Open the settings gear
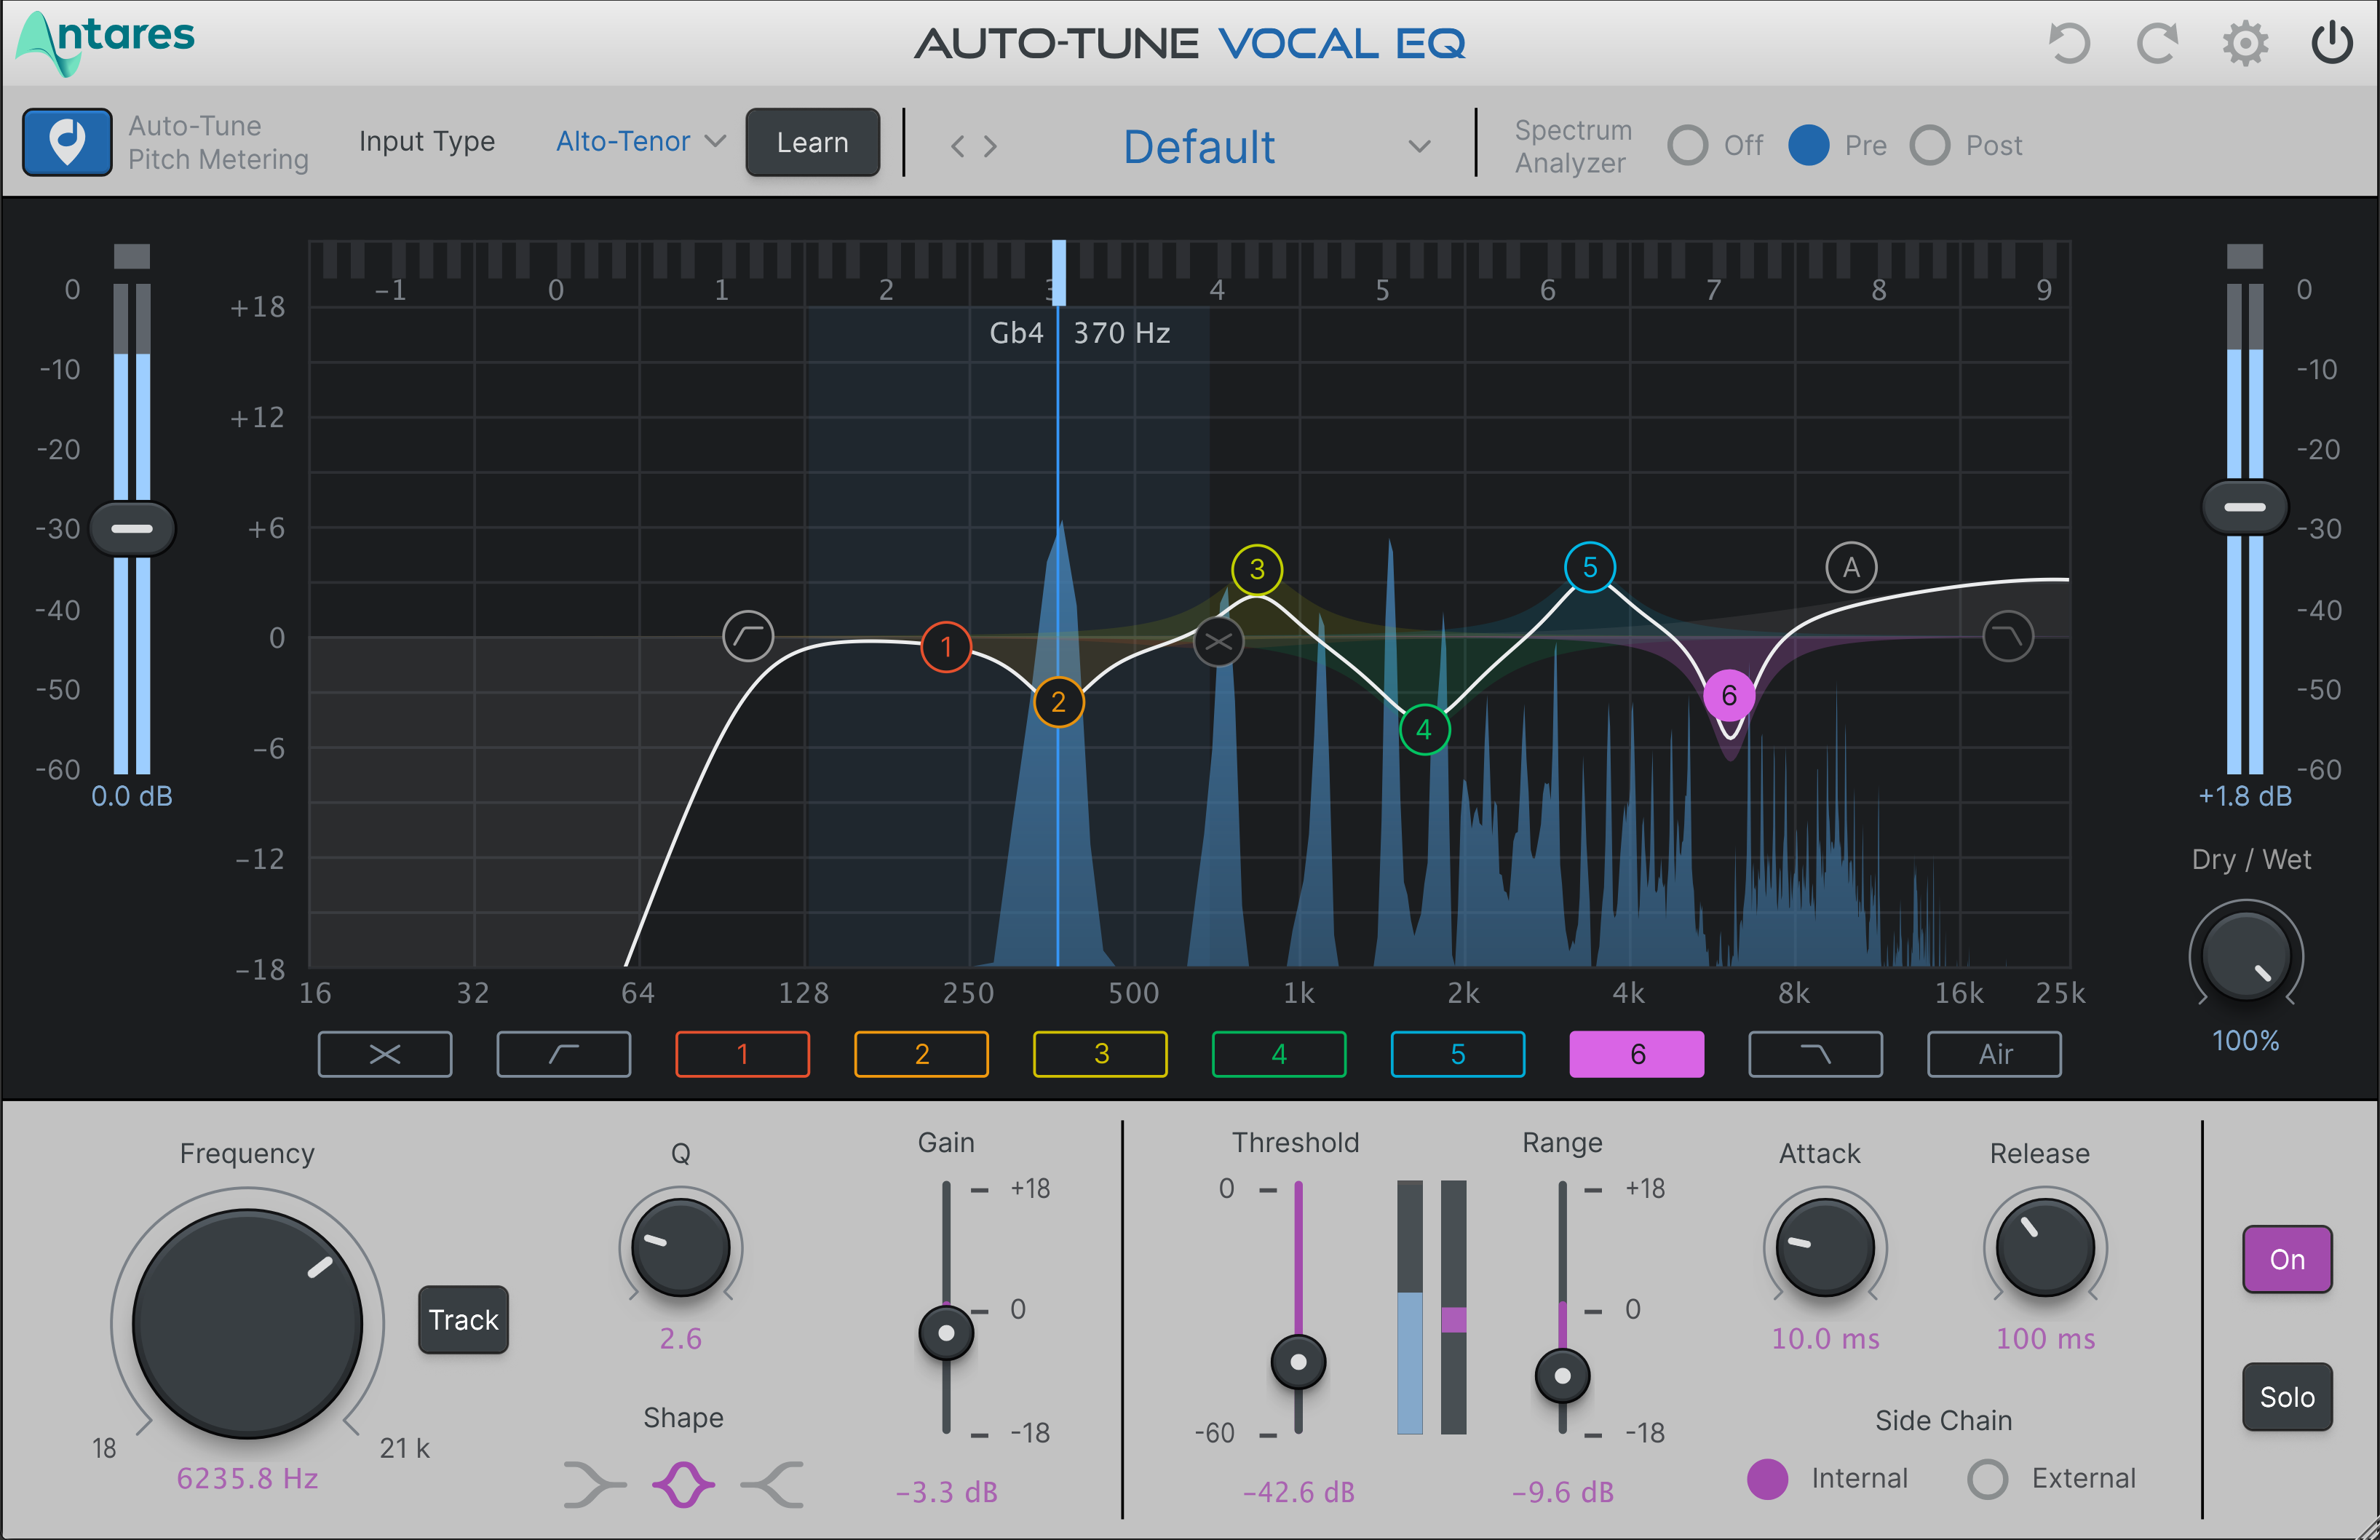 tap(2245, 43)
